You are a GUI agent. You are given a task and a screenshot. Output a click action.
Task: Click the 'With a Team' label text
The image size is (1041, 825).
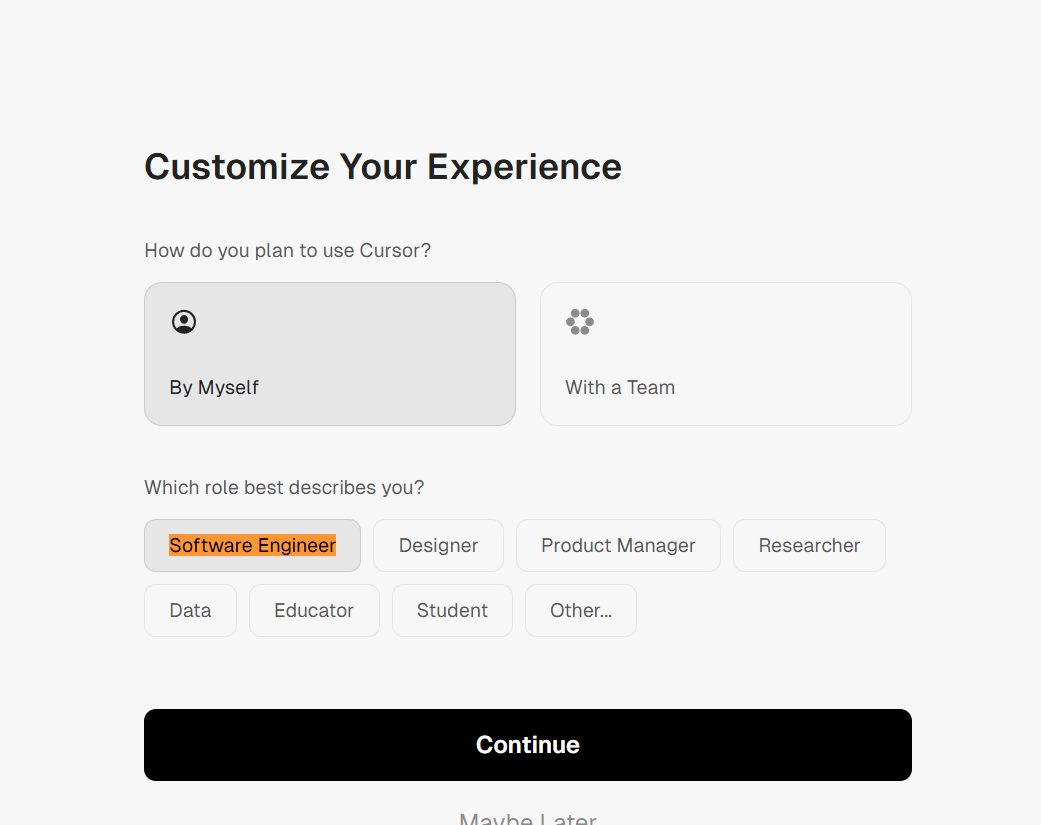(x=620, y=388)
